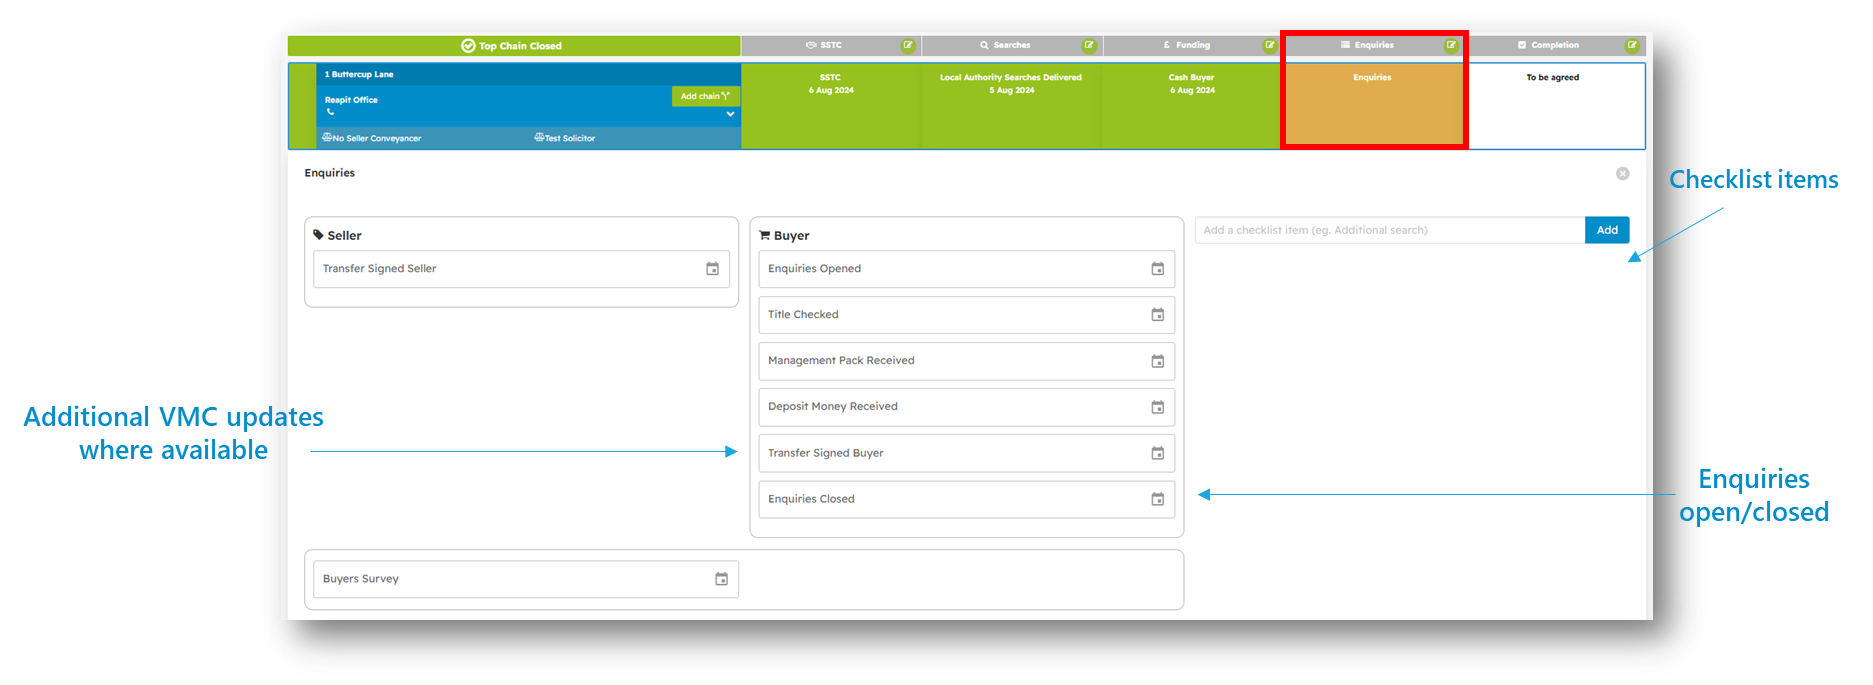Select the Funding column header
This screenshot has height=685, width=1873.
tap(1192, 45)
